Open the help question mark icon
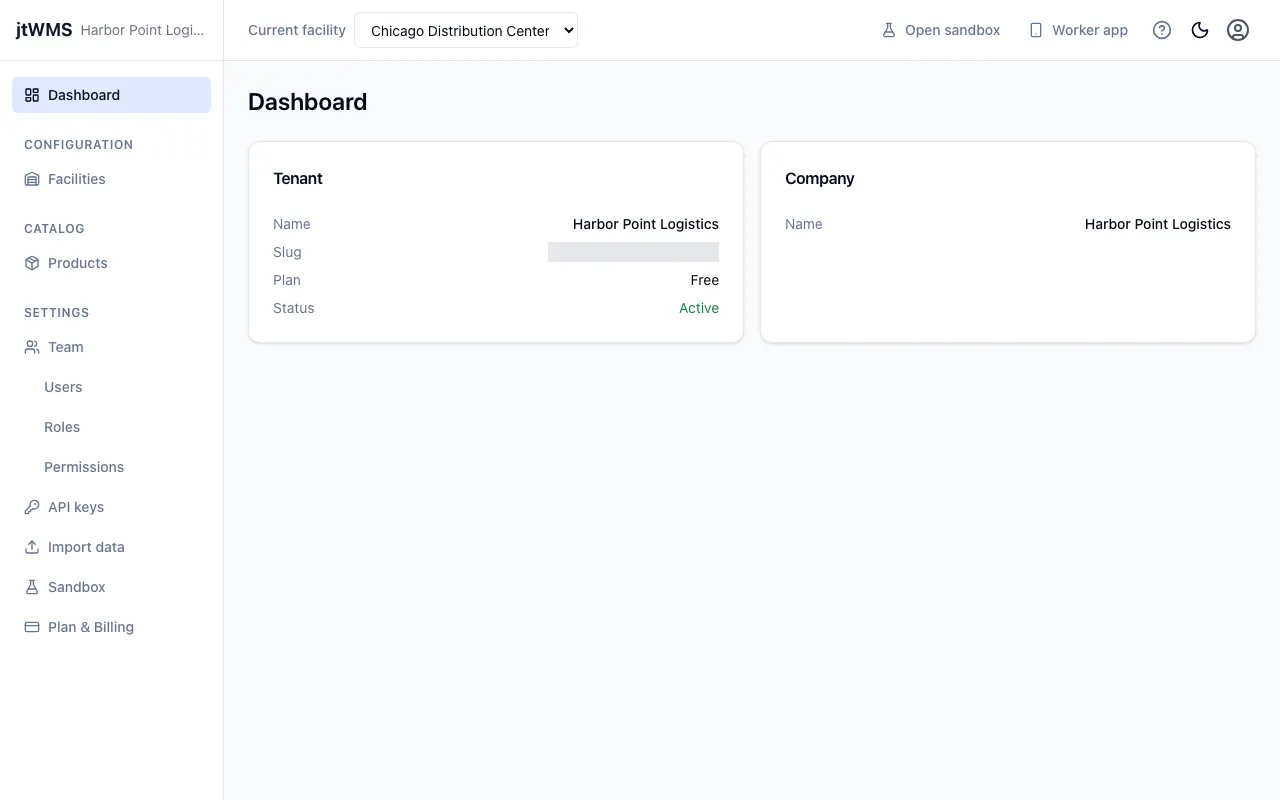The image size is (1280, 800). click(x=1162, y=30)
